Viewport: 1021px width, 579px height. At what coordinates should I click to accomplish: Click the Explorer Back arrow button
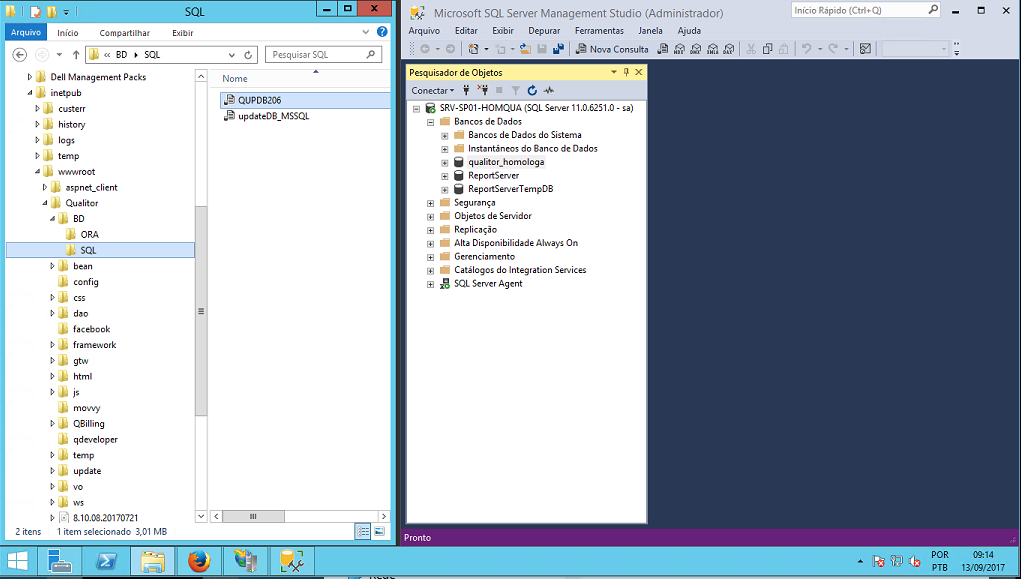tap(20, 55)
